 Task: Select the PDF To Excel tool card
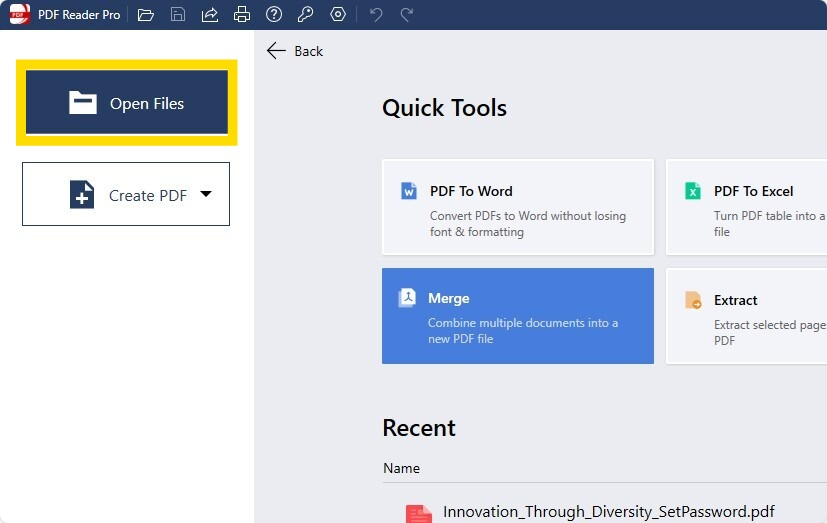pyautogui.click(x=746, y=207)
